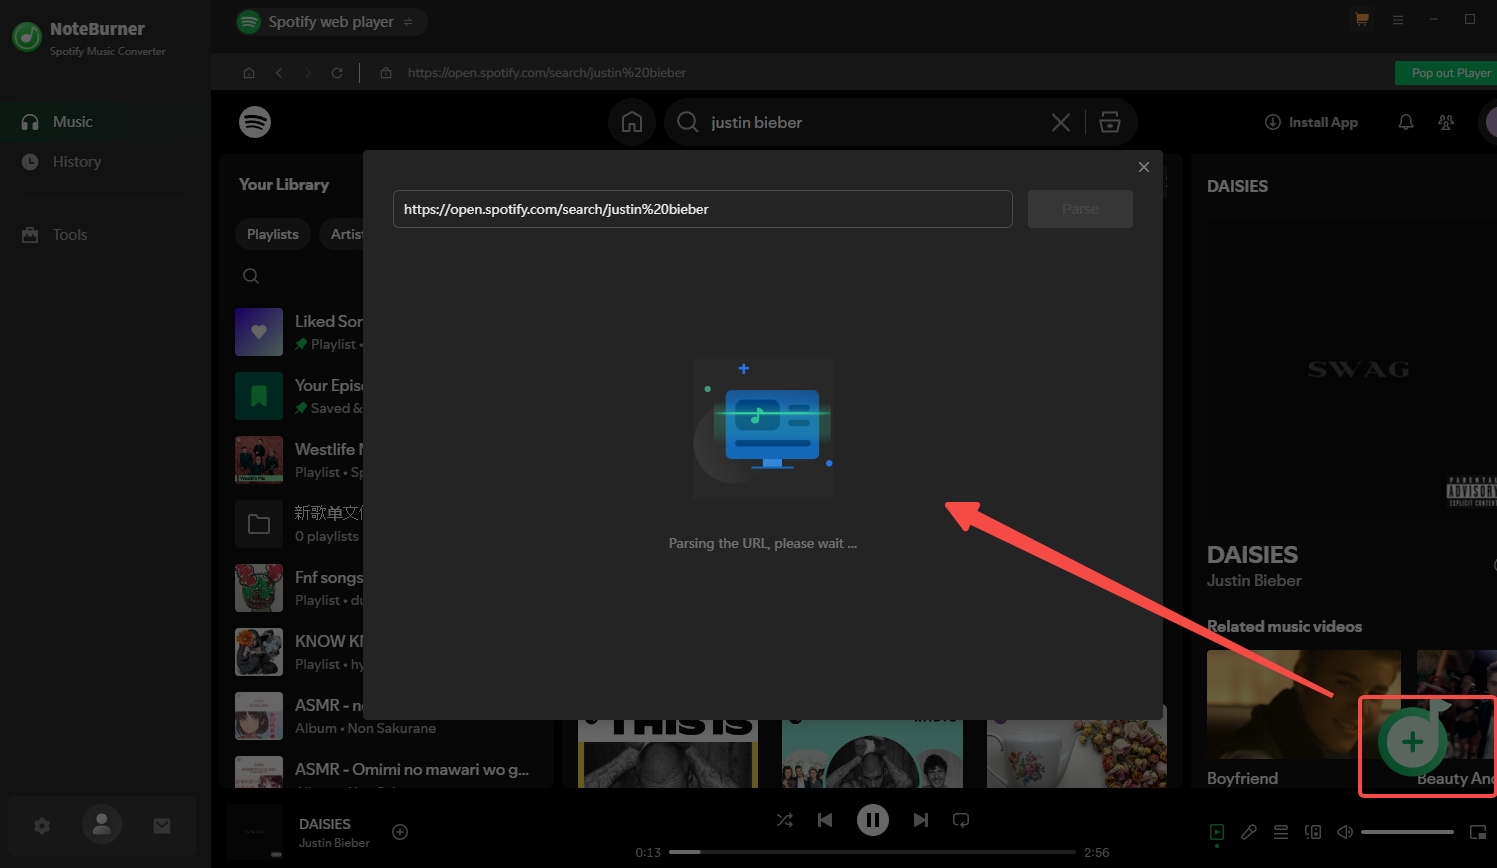The image size is (1497, 868).
Task: Click the green add-to-convert plus button
Action: 1412,742
